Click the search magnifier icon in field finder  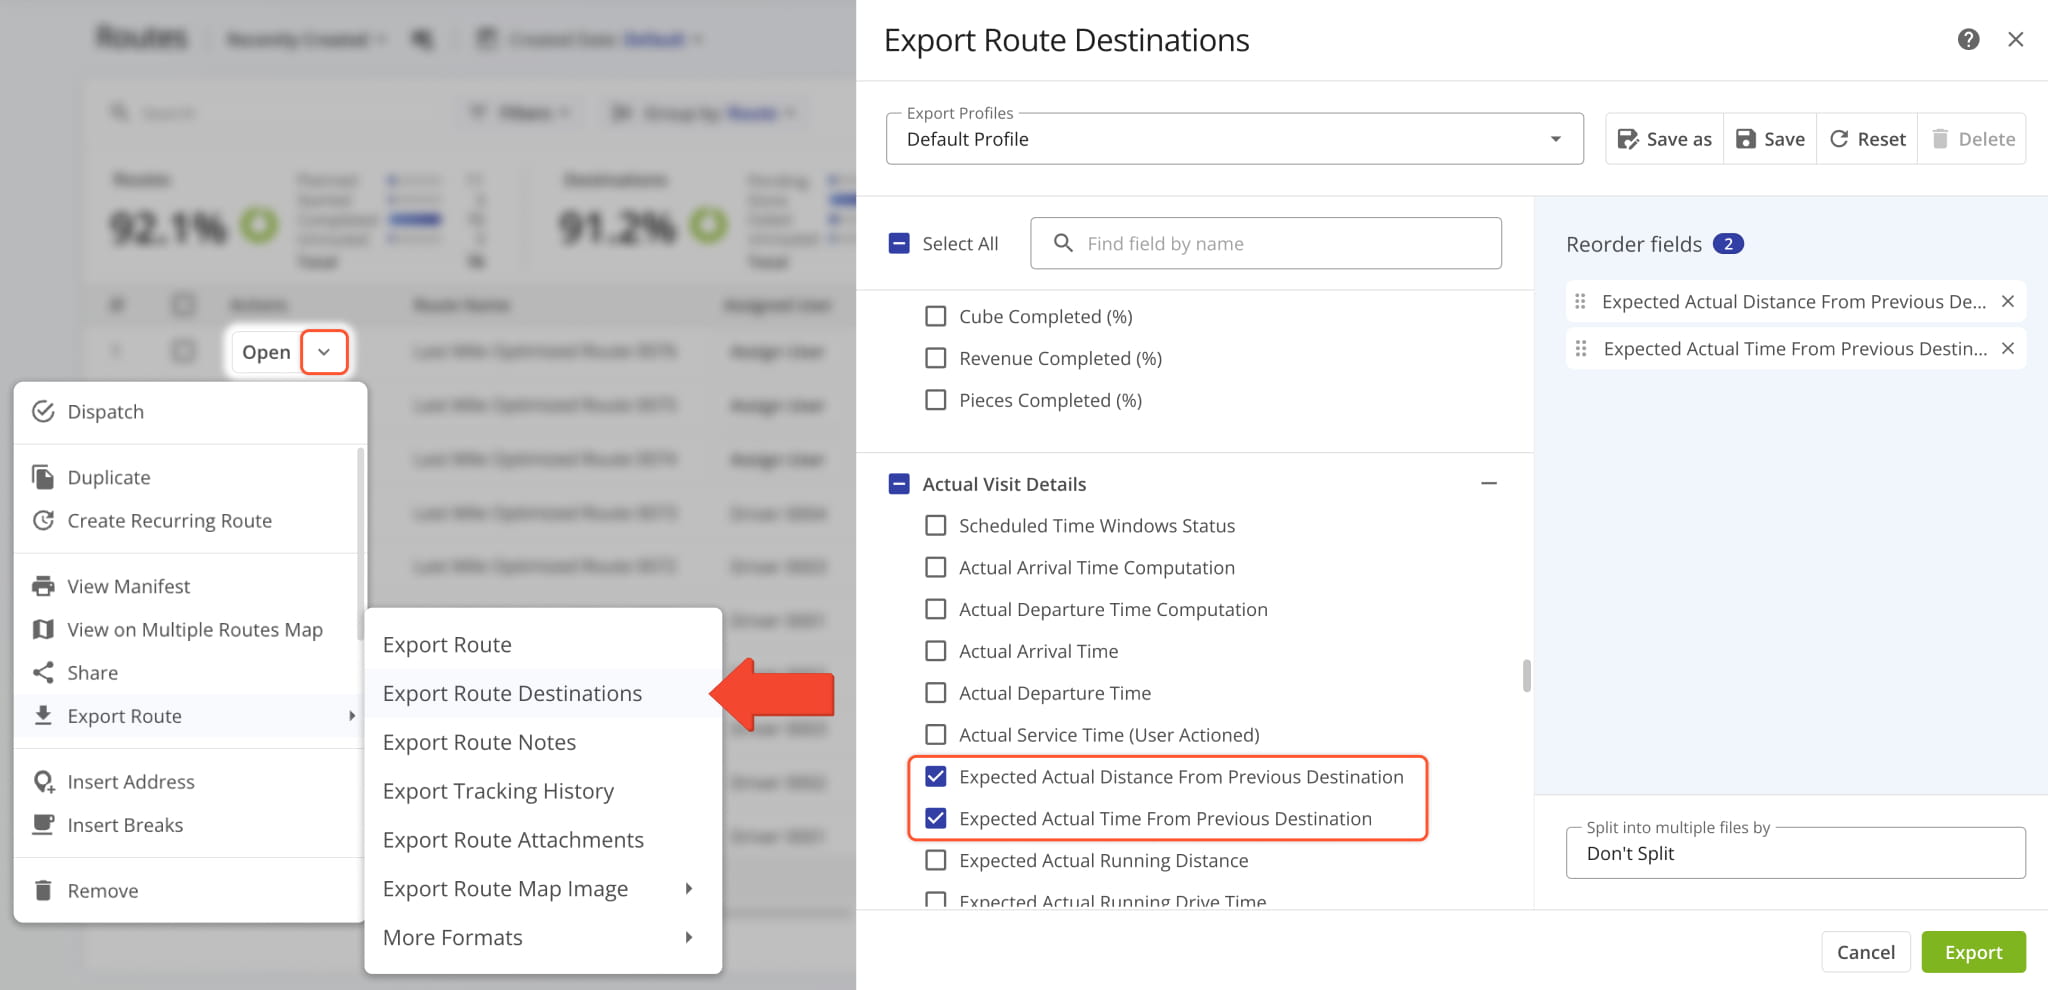pos(1063,243)
